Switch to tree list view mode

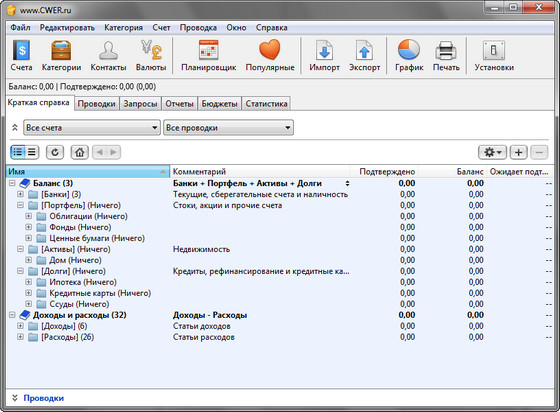pos(18,152)
